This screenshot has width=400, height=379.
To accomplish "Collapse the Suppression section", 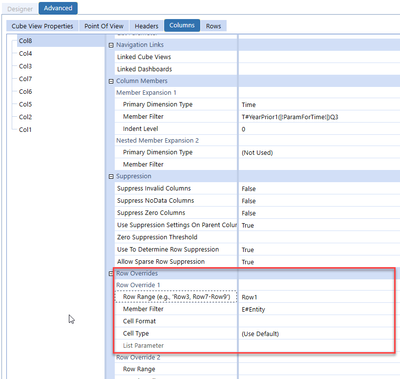I will [x=111, y=177].
